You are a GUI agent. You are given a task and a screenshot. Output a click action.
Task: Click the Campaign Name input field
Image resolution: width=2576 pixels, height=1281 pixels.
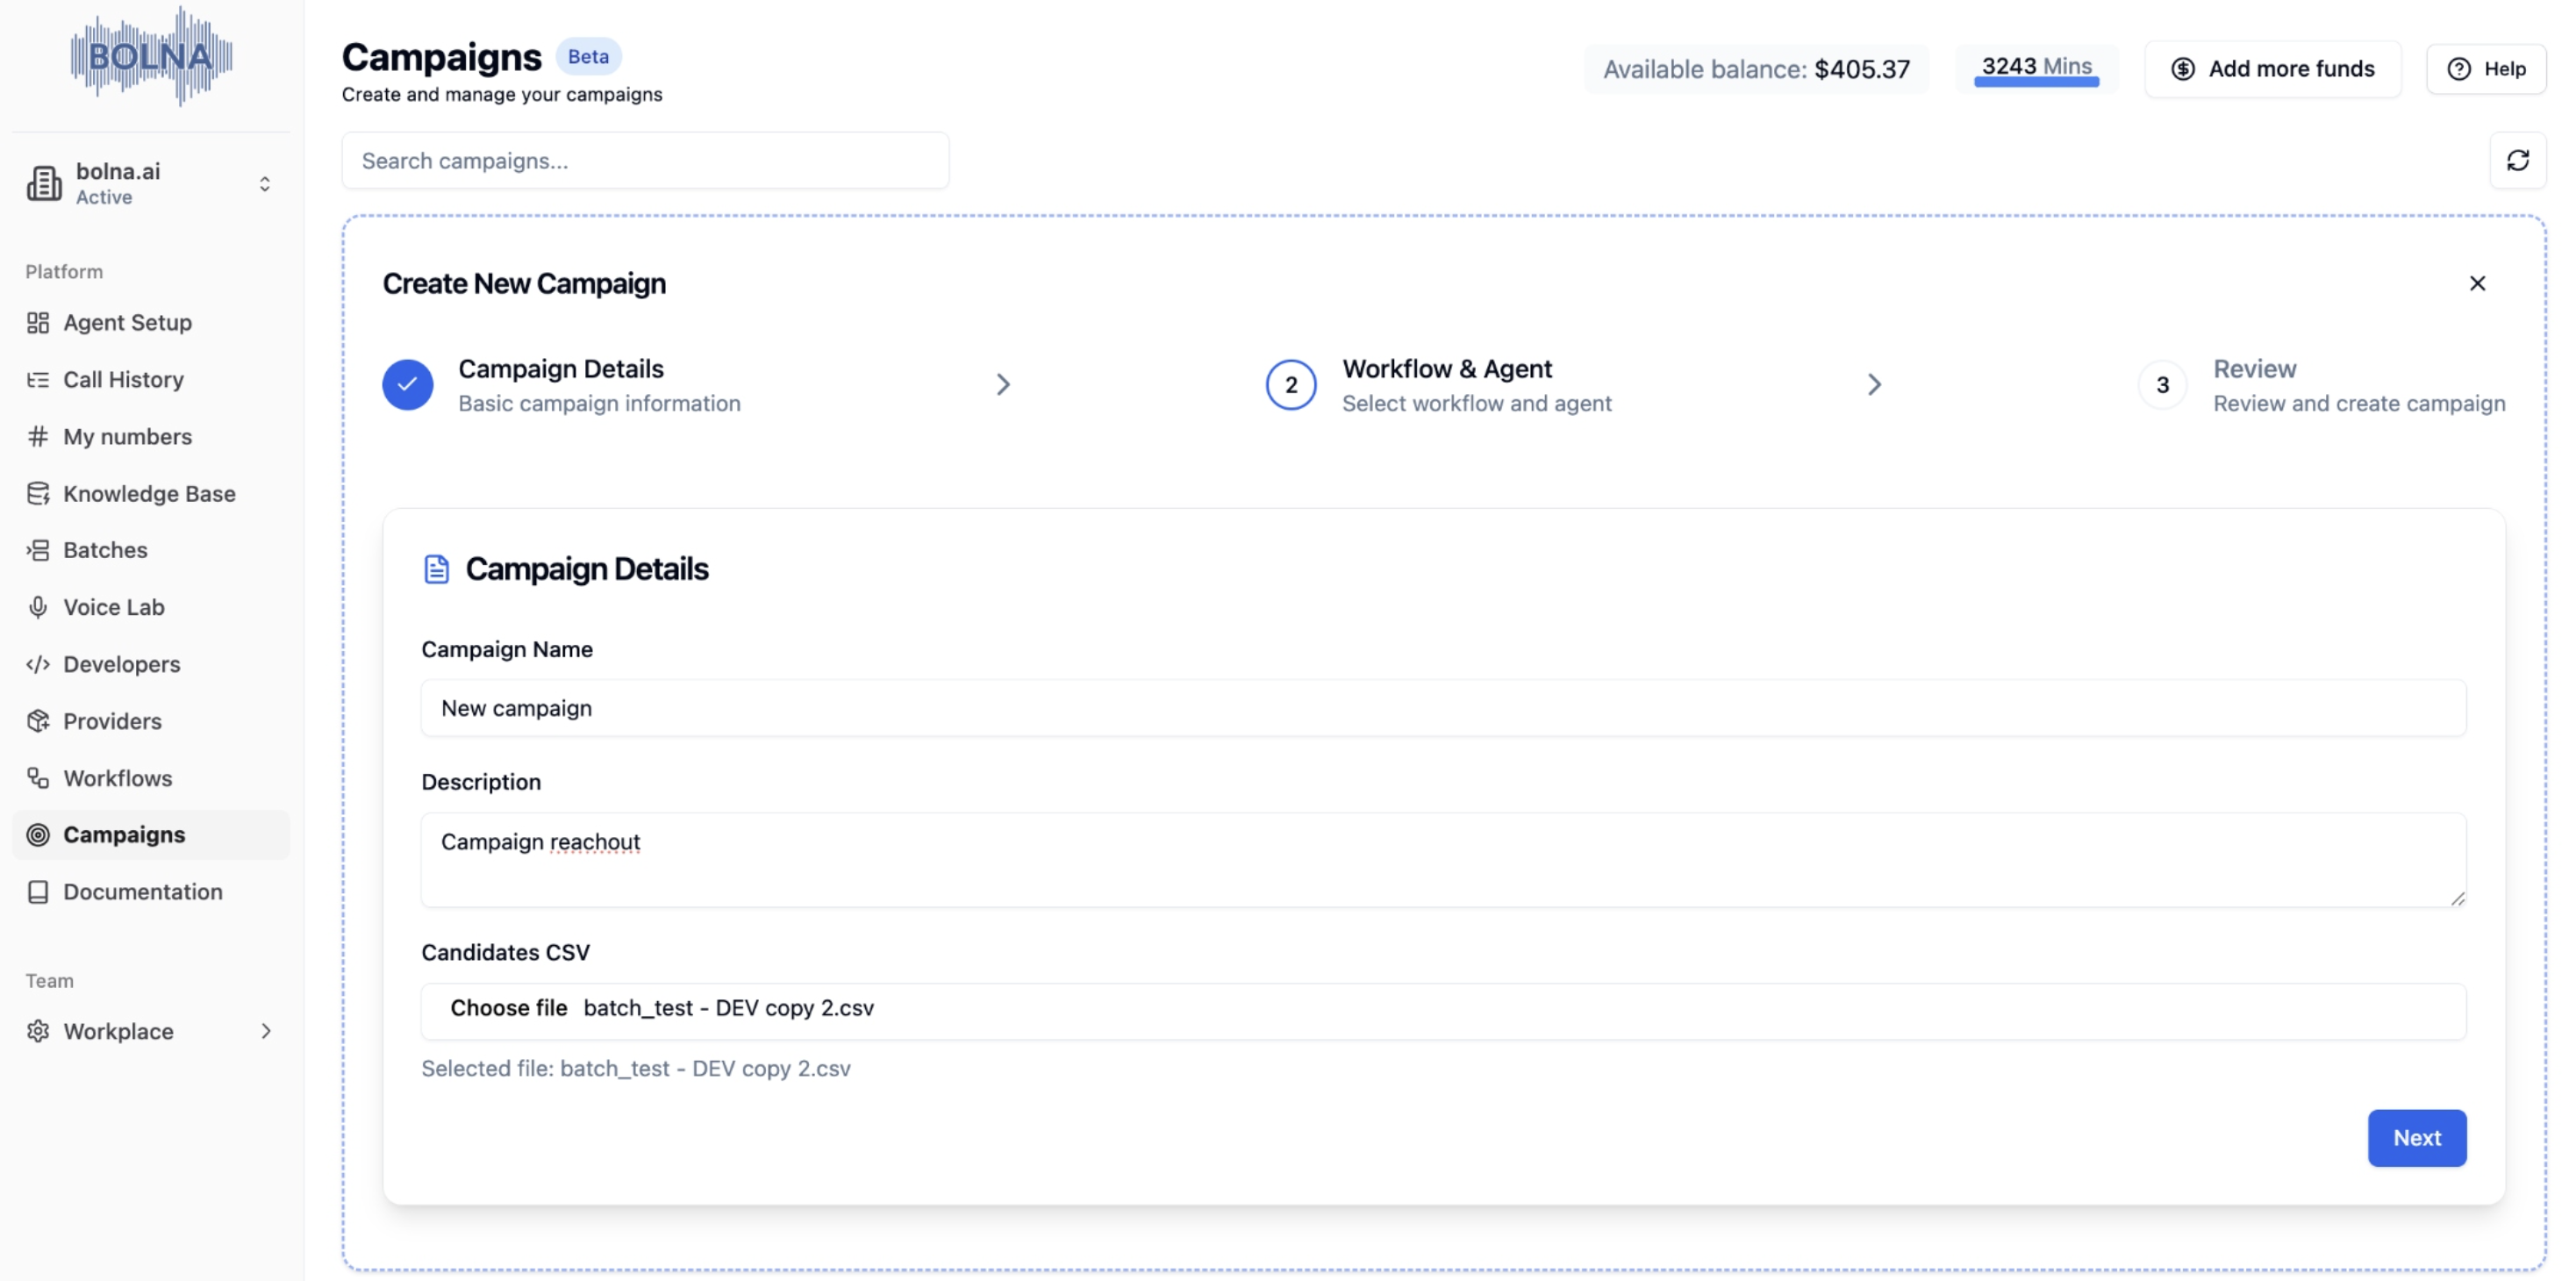pos(1443,708)
